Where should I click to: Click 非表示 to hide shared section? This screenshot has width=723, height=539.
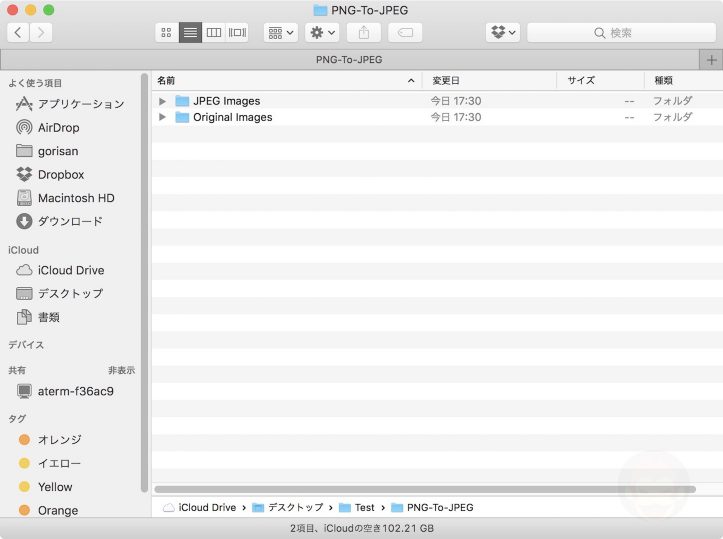pos(121,370)
